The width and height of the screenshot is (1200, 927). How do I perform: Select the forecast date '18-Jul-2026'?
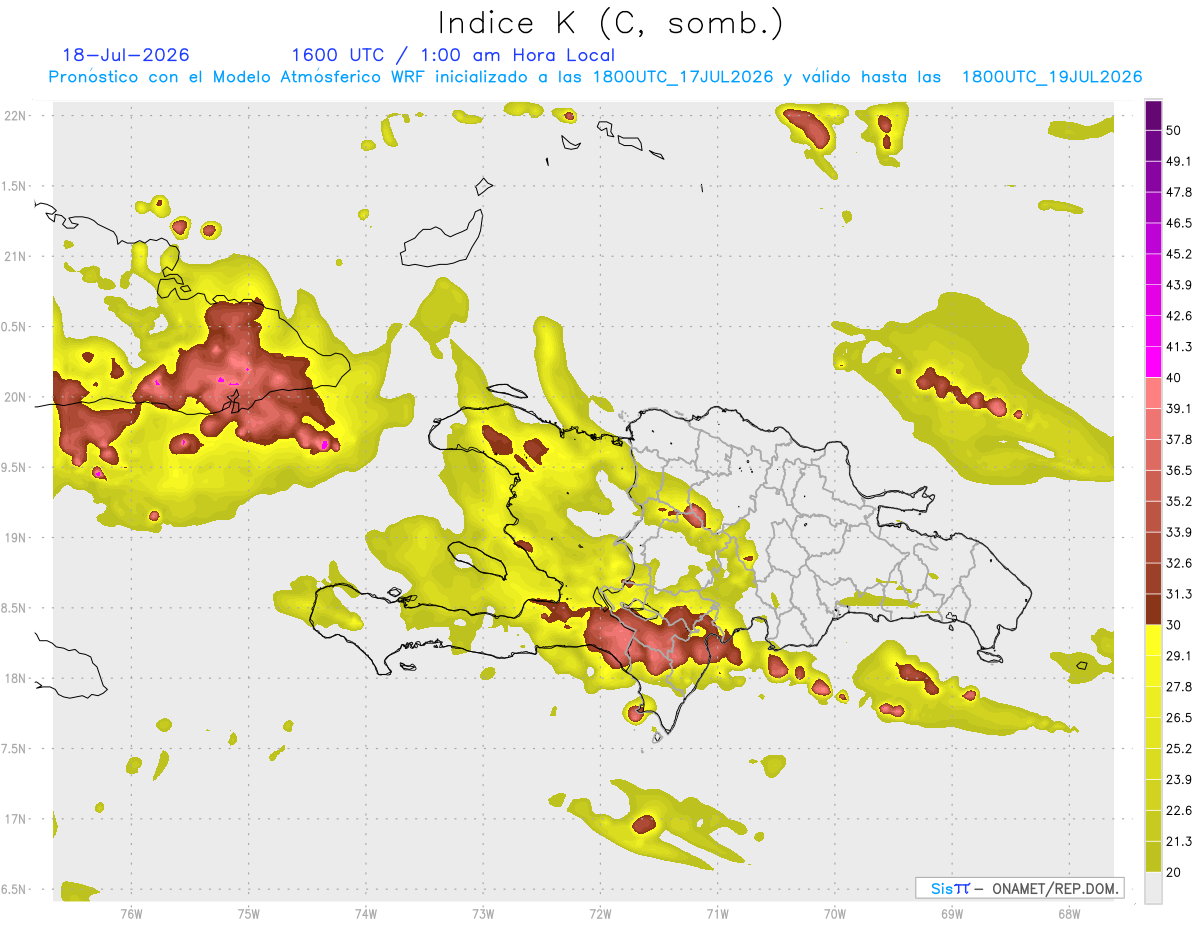[126, 55]
